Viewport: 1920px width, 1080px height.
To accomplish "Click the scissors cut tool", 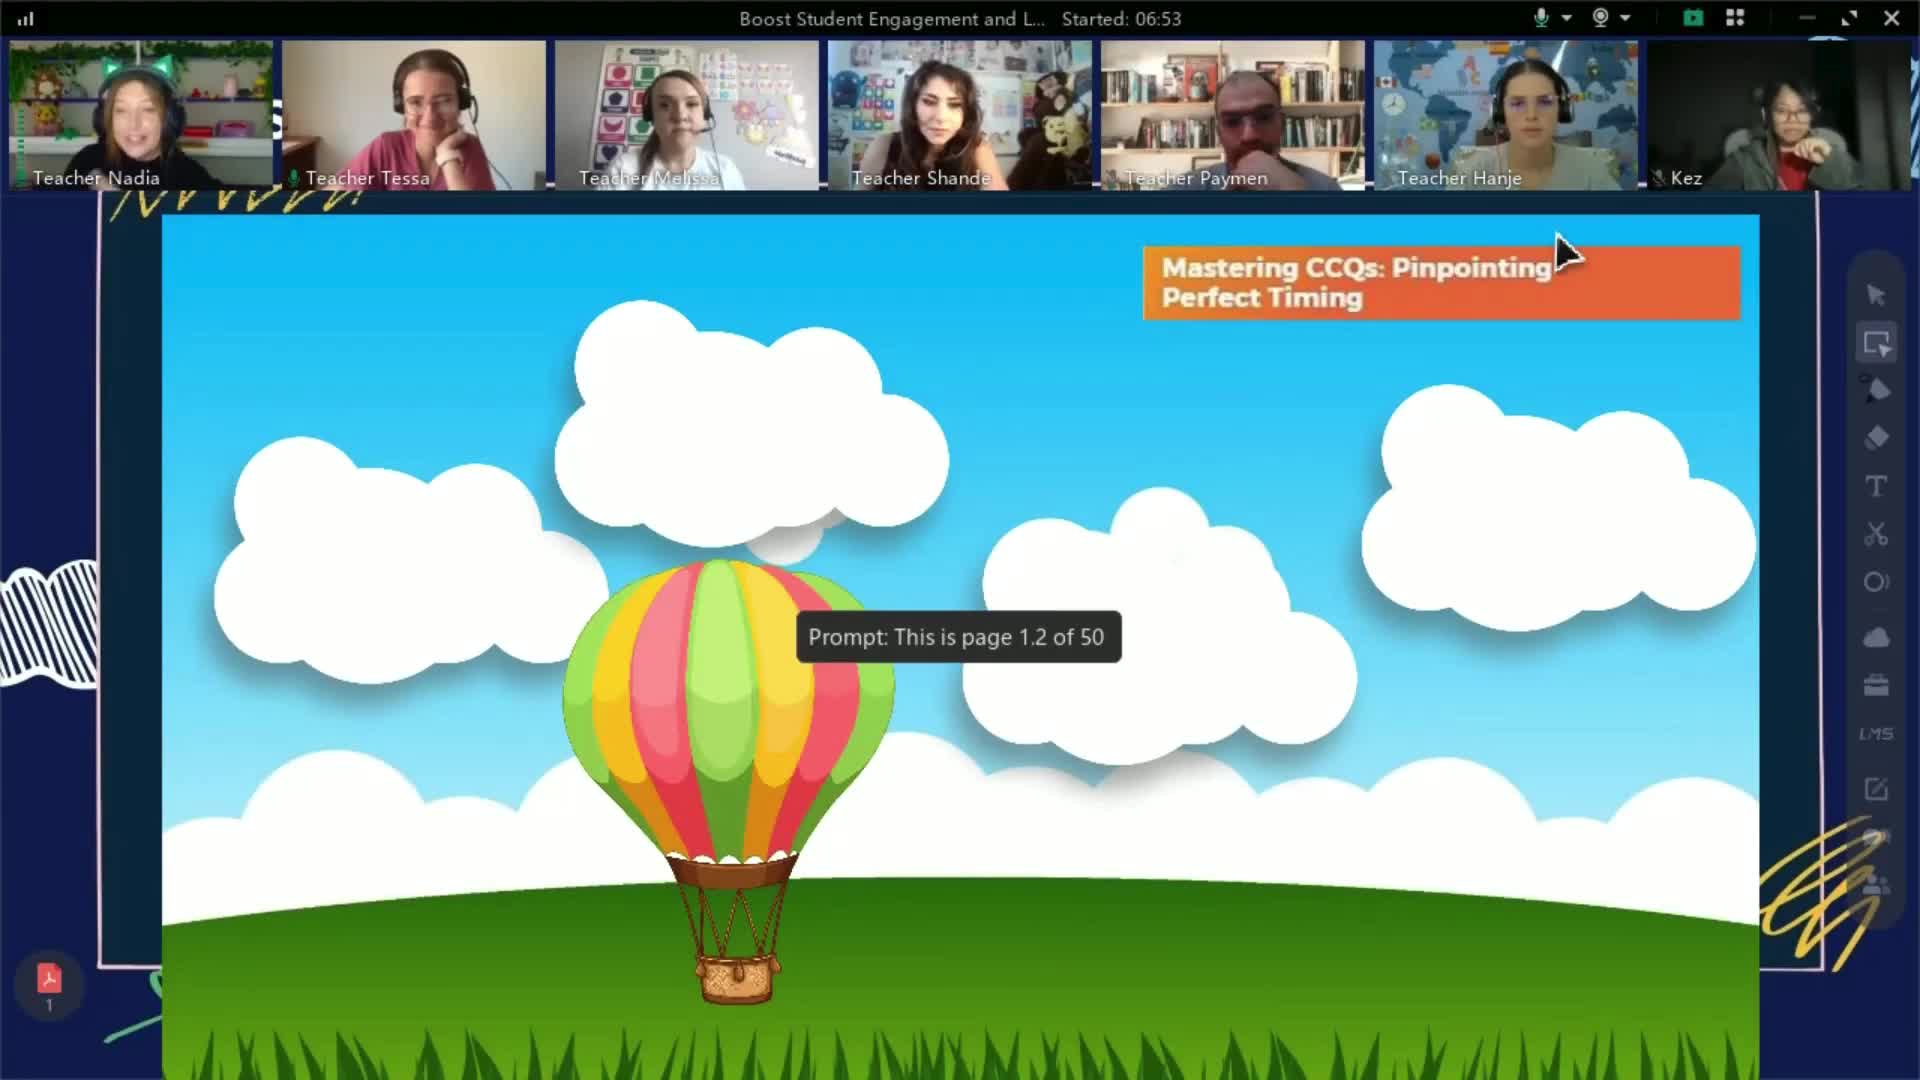I will (x=1876, y=534).
